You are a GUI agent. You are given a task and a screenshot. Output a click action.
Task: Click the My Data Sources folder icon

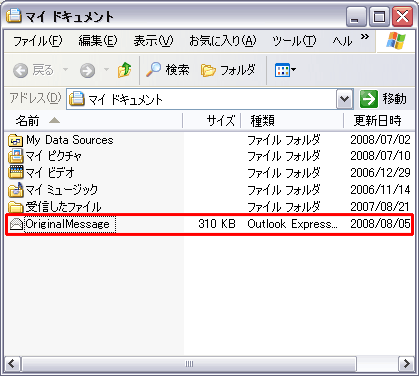[15, 140]
